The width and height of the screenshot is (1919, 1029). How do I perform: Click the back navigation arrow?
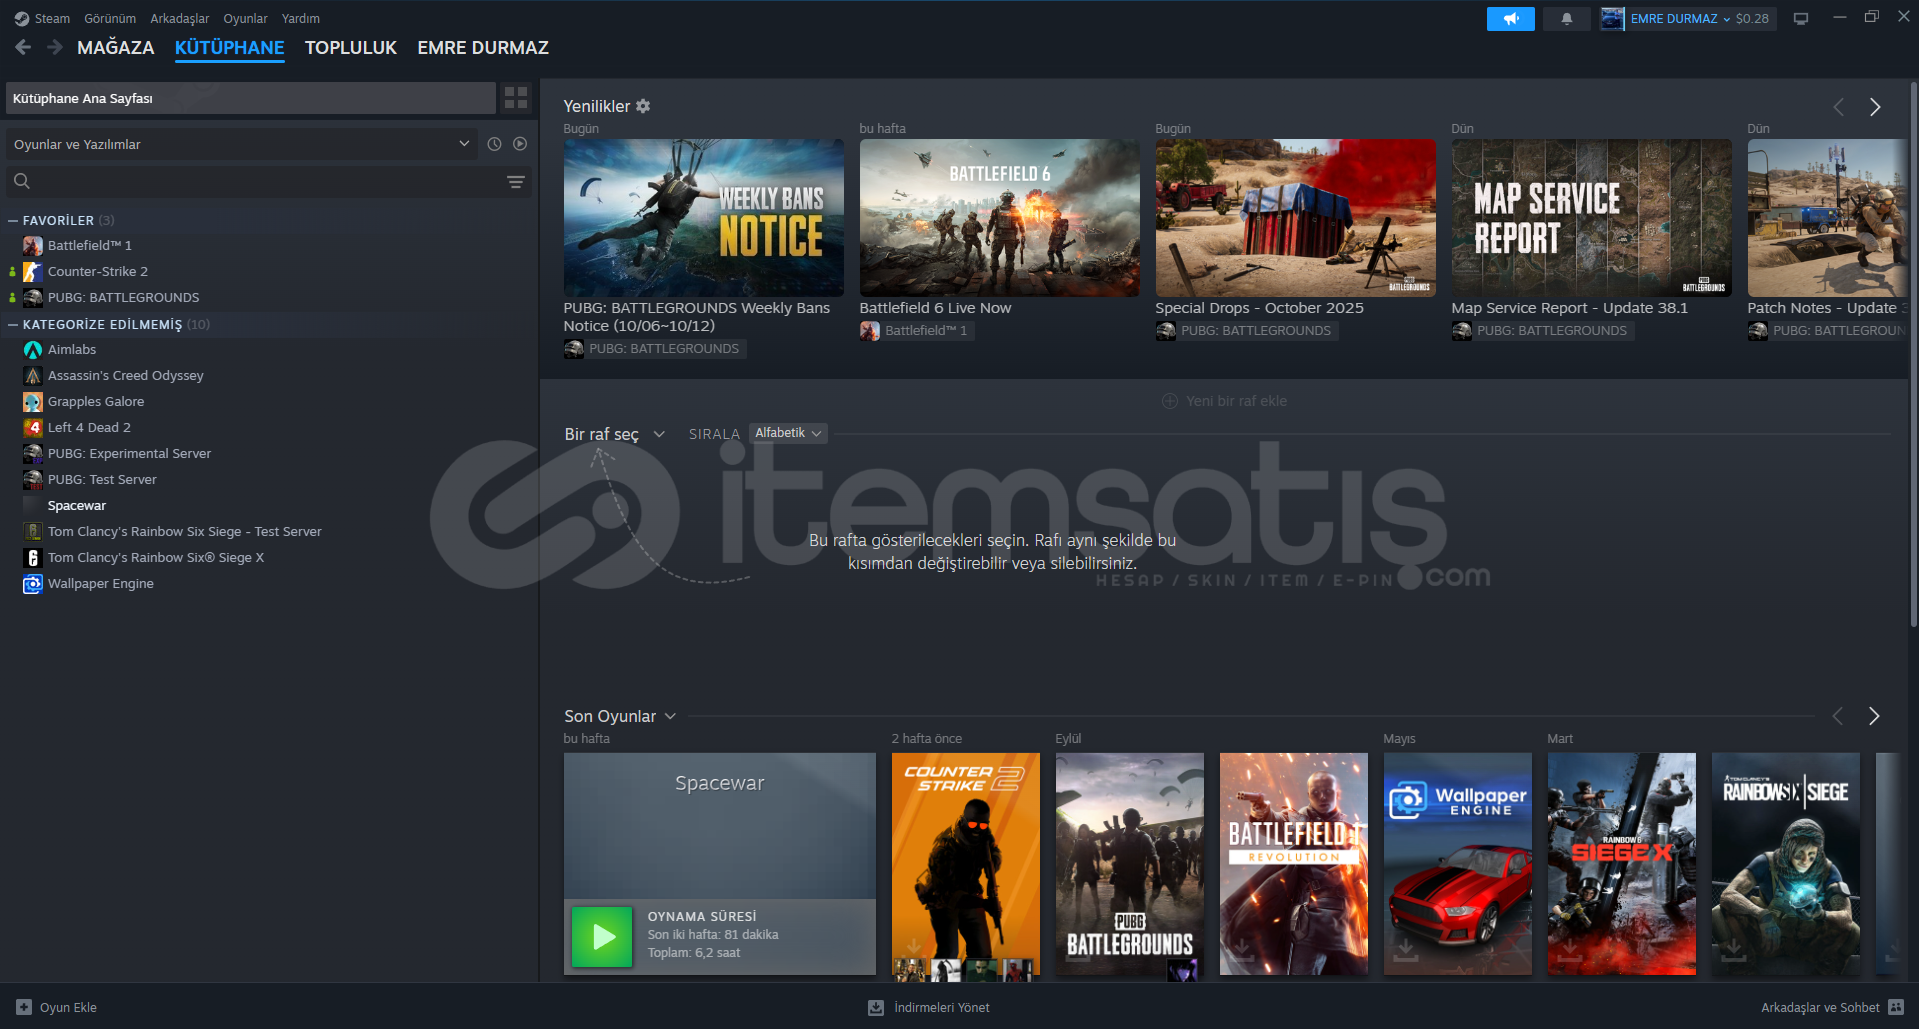23,47
